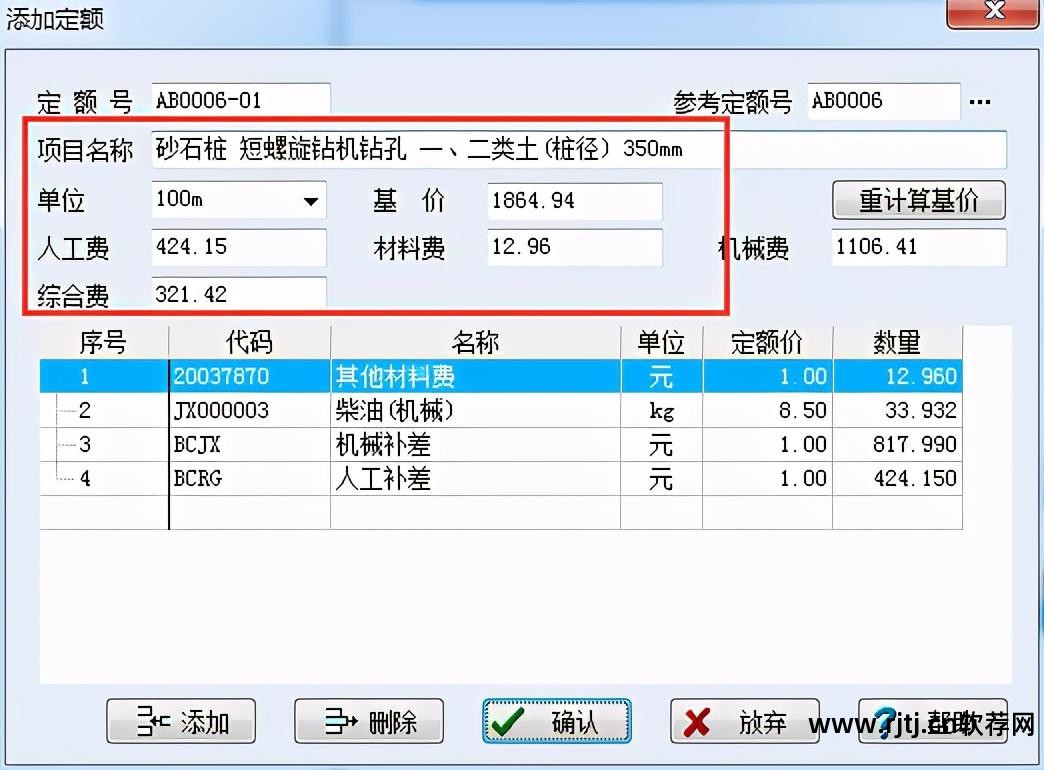
Task: Click the add-row icon on 添加 button
Action: 154,721
